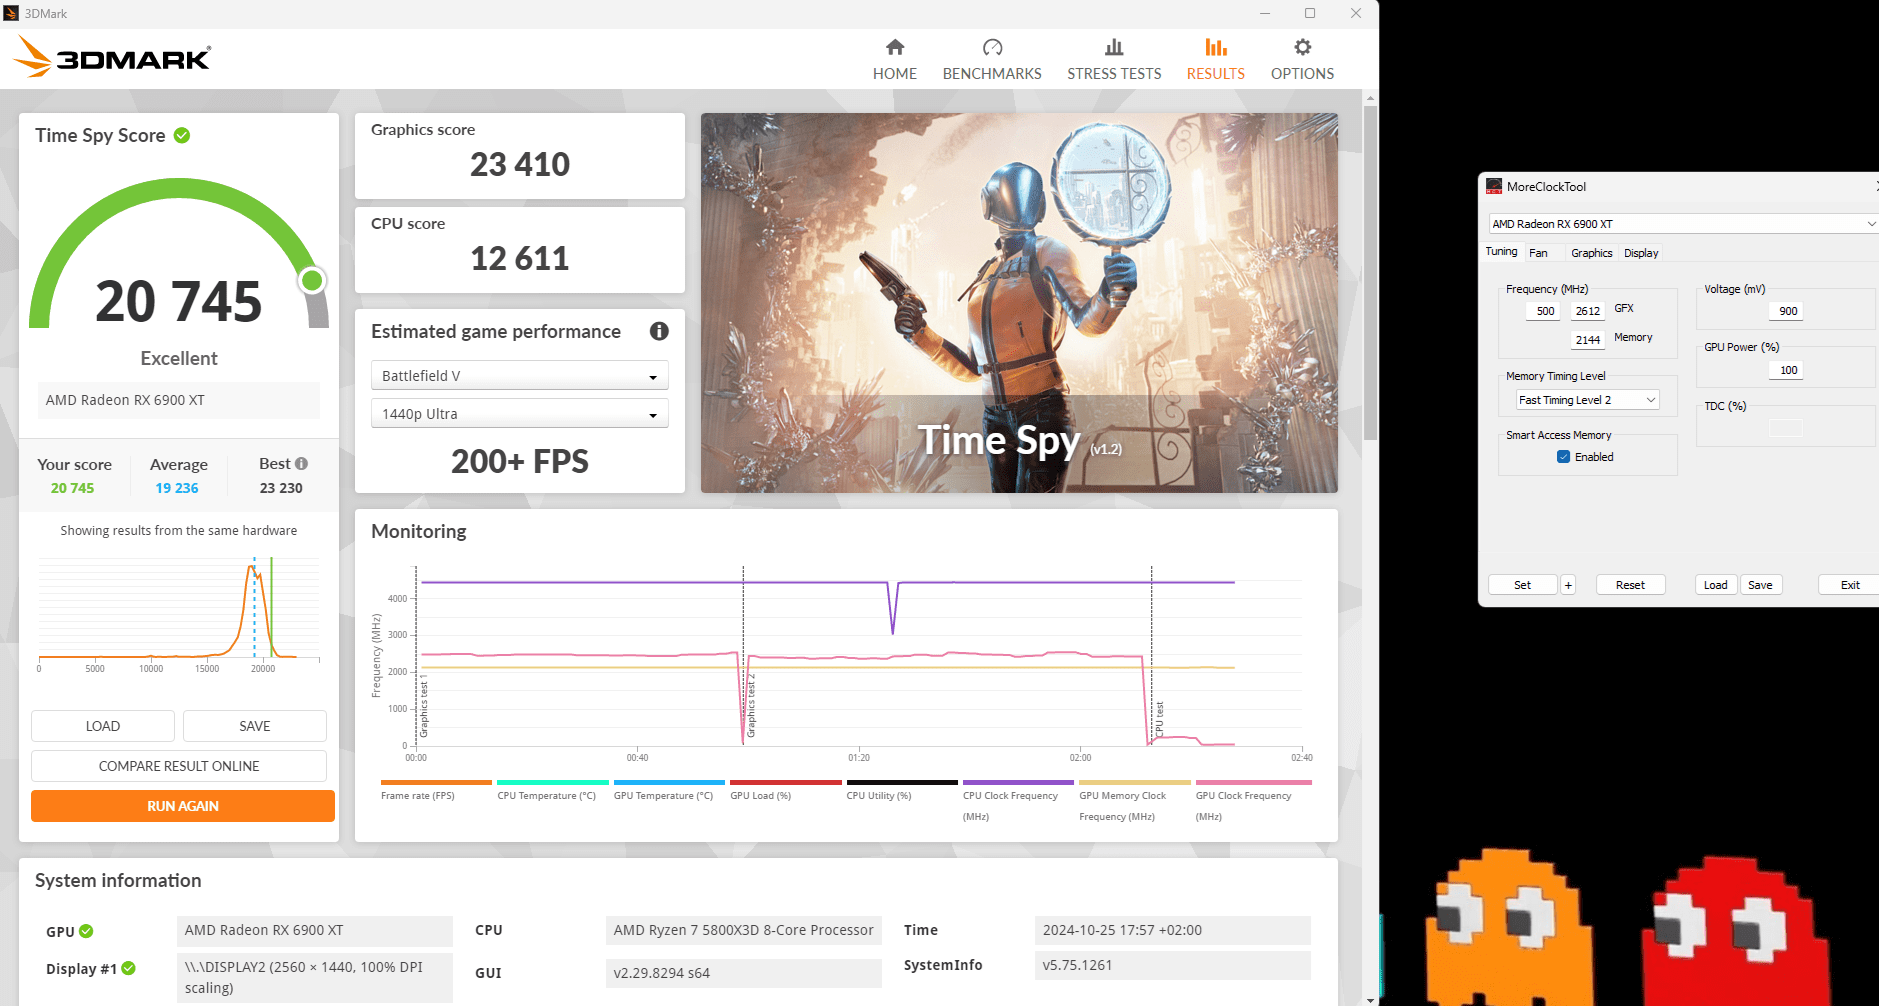Screen dimensions: 1879x1006
Task: Switch to the Display tab in MoreClockTool
Action: point(1641,253)
